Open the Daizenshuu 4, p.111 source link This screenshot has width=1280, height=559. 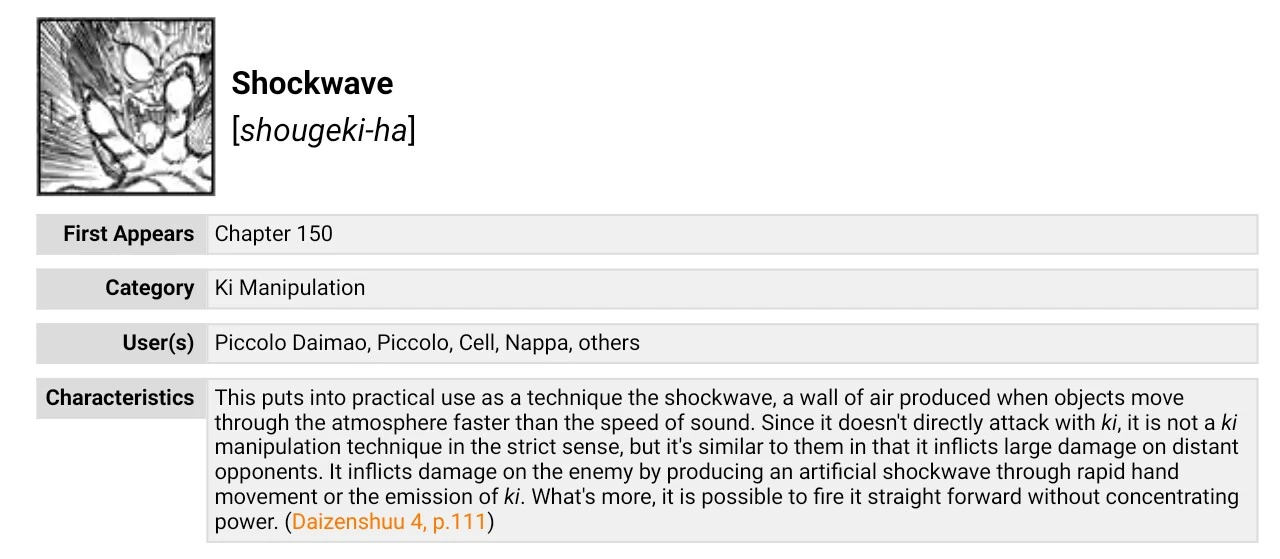pos(389,522)
